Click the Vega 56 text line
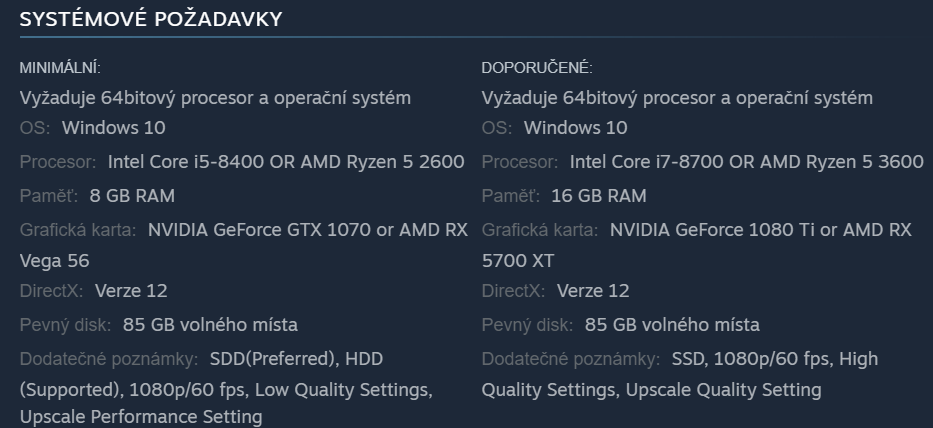The height and width of the screenshot is (428, 933). (x=54, y=261)
